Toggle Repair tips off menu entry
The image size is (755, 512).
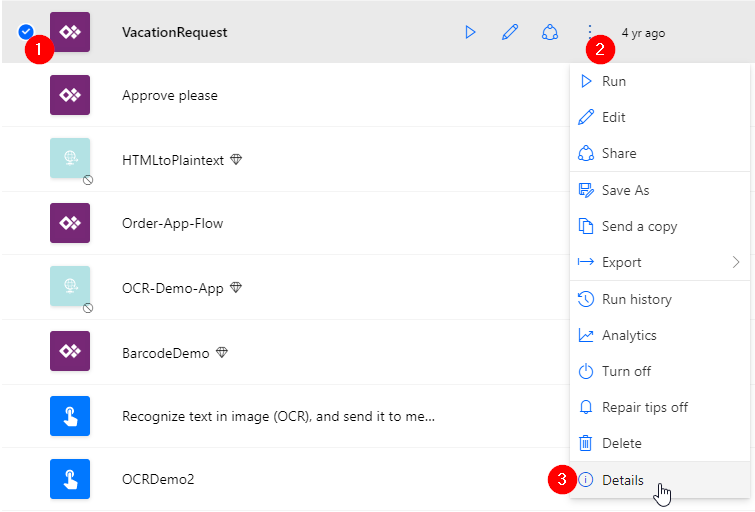point(660,407)
